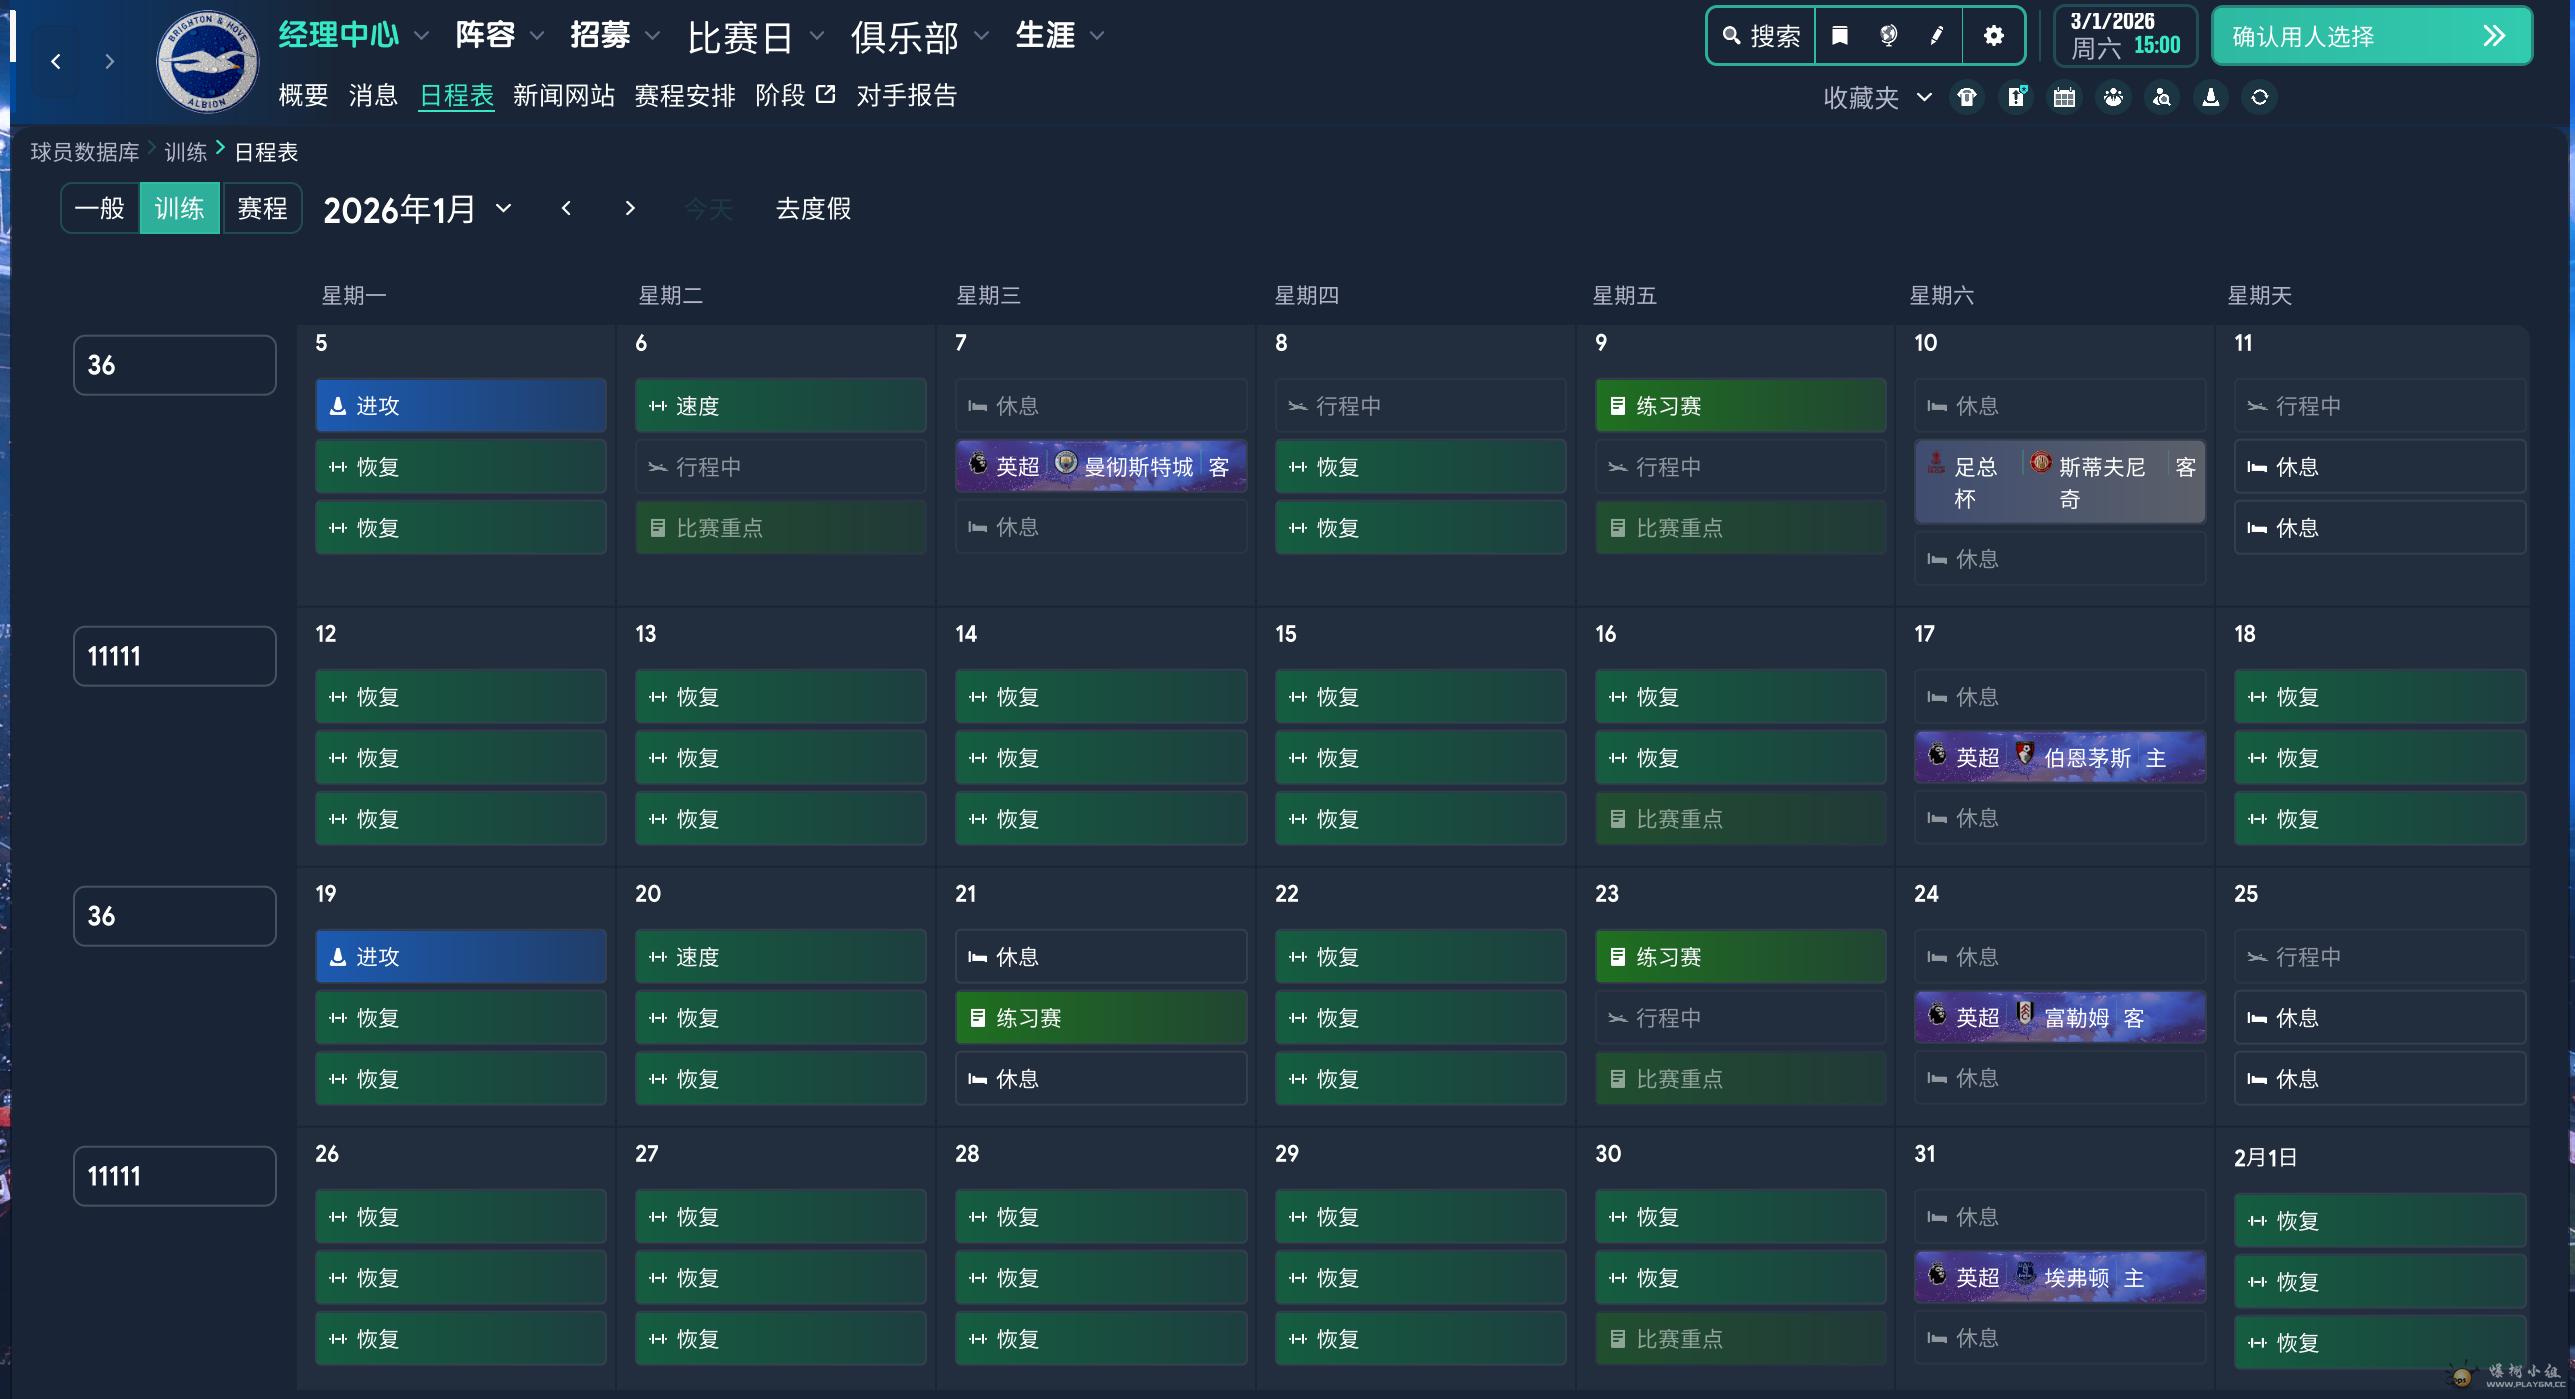Open the player search scouting icon

tap(2161, 97)
